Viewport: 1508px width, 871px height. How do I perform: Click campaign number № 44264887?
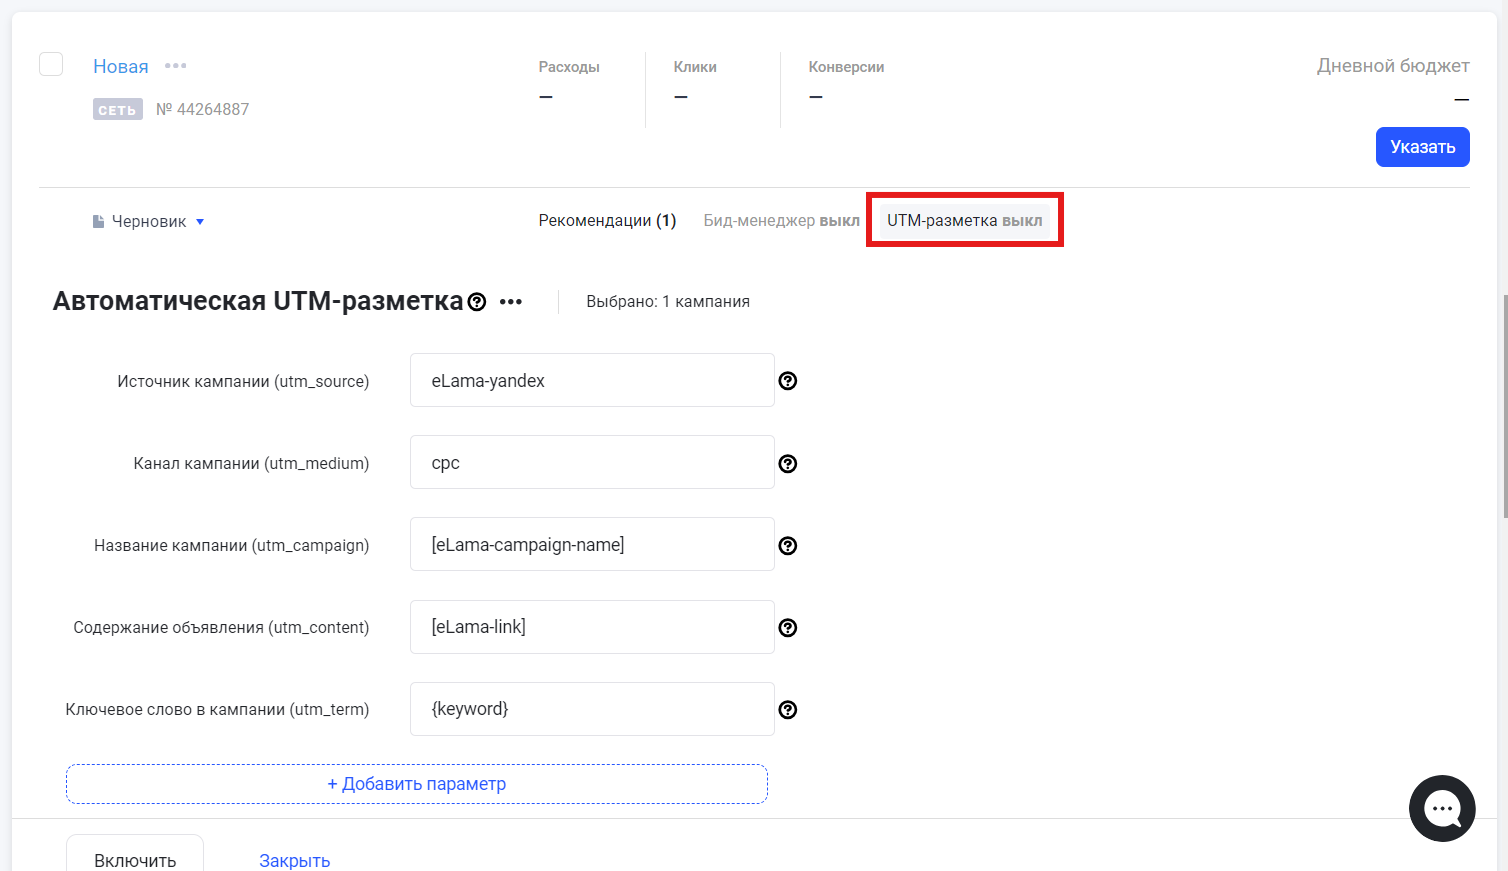tap(202, 109)
